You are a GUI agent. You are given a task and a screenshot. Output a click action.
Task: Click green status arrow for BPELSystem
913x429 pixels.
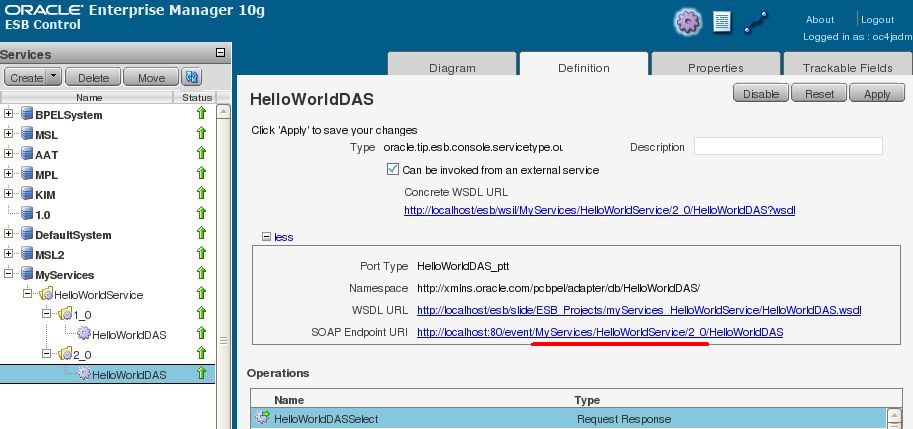(x=201, y=113)
